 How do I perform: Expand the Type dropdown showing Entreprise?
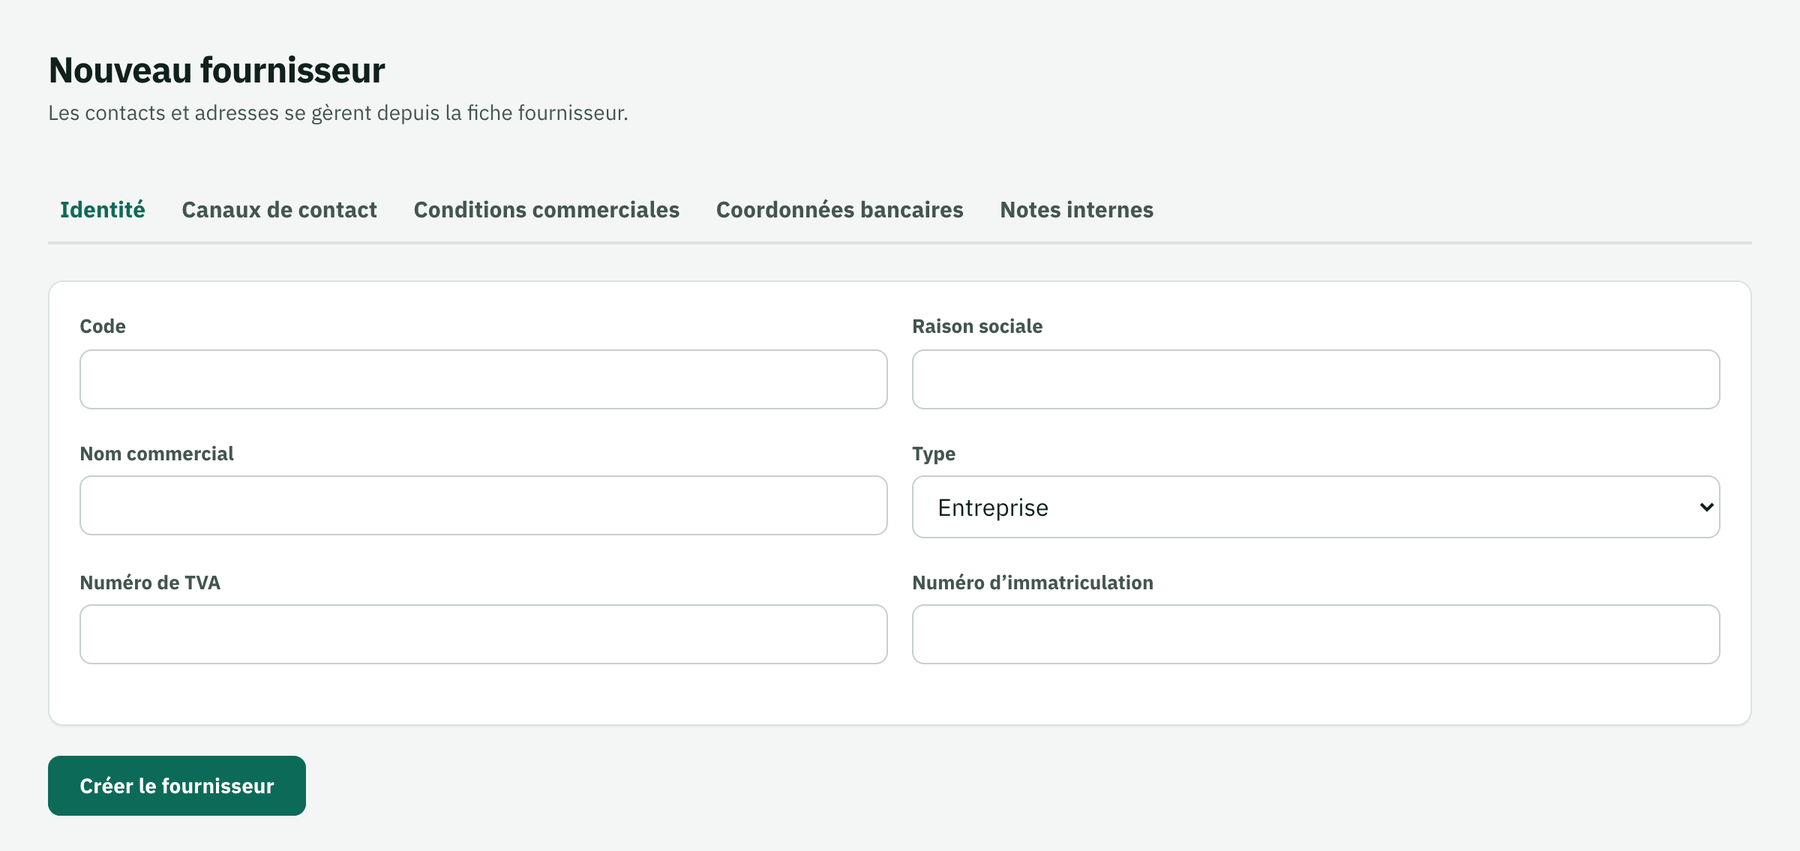(x=1316, y=507)
